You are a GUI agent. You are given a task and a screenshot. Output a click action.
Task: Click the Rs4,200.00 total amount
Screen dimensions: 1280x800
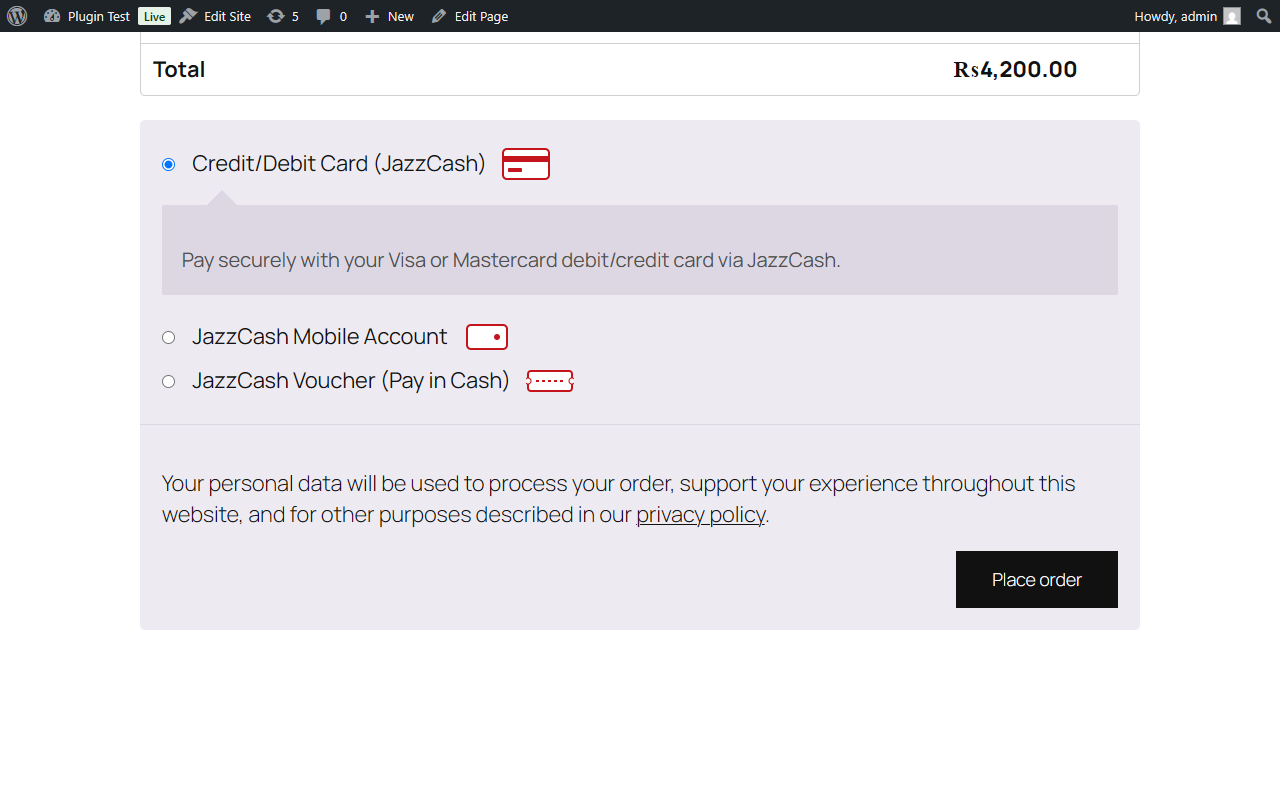[x=1015, y=69]
